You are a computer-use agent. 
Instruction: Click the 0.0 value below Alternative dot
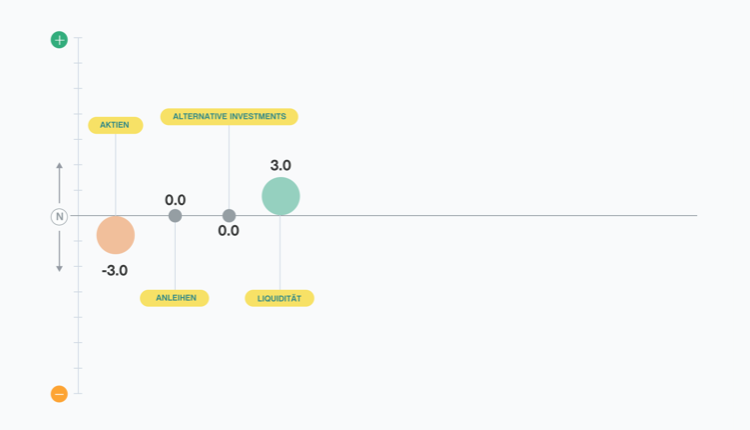click(x=229, y=231)
